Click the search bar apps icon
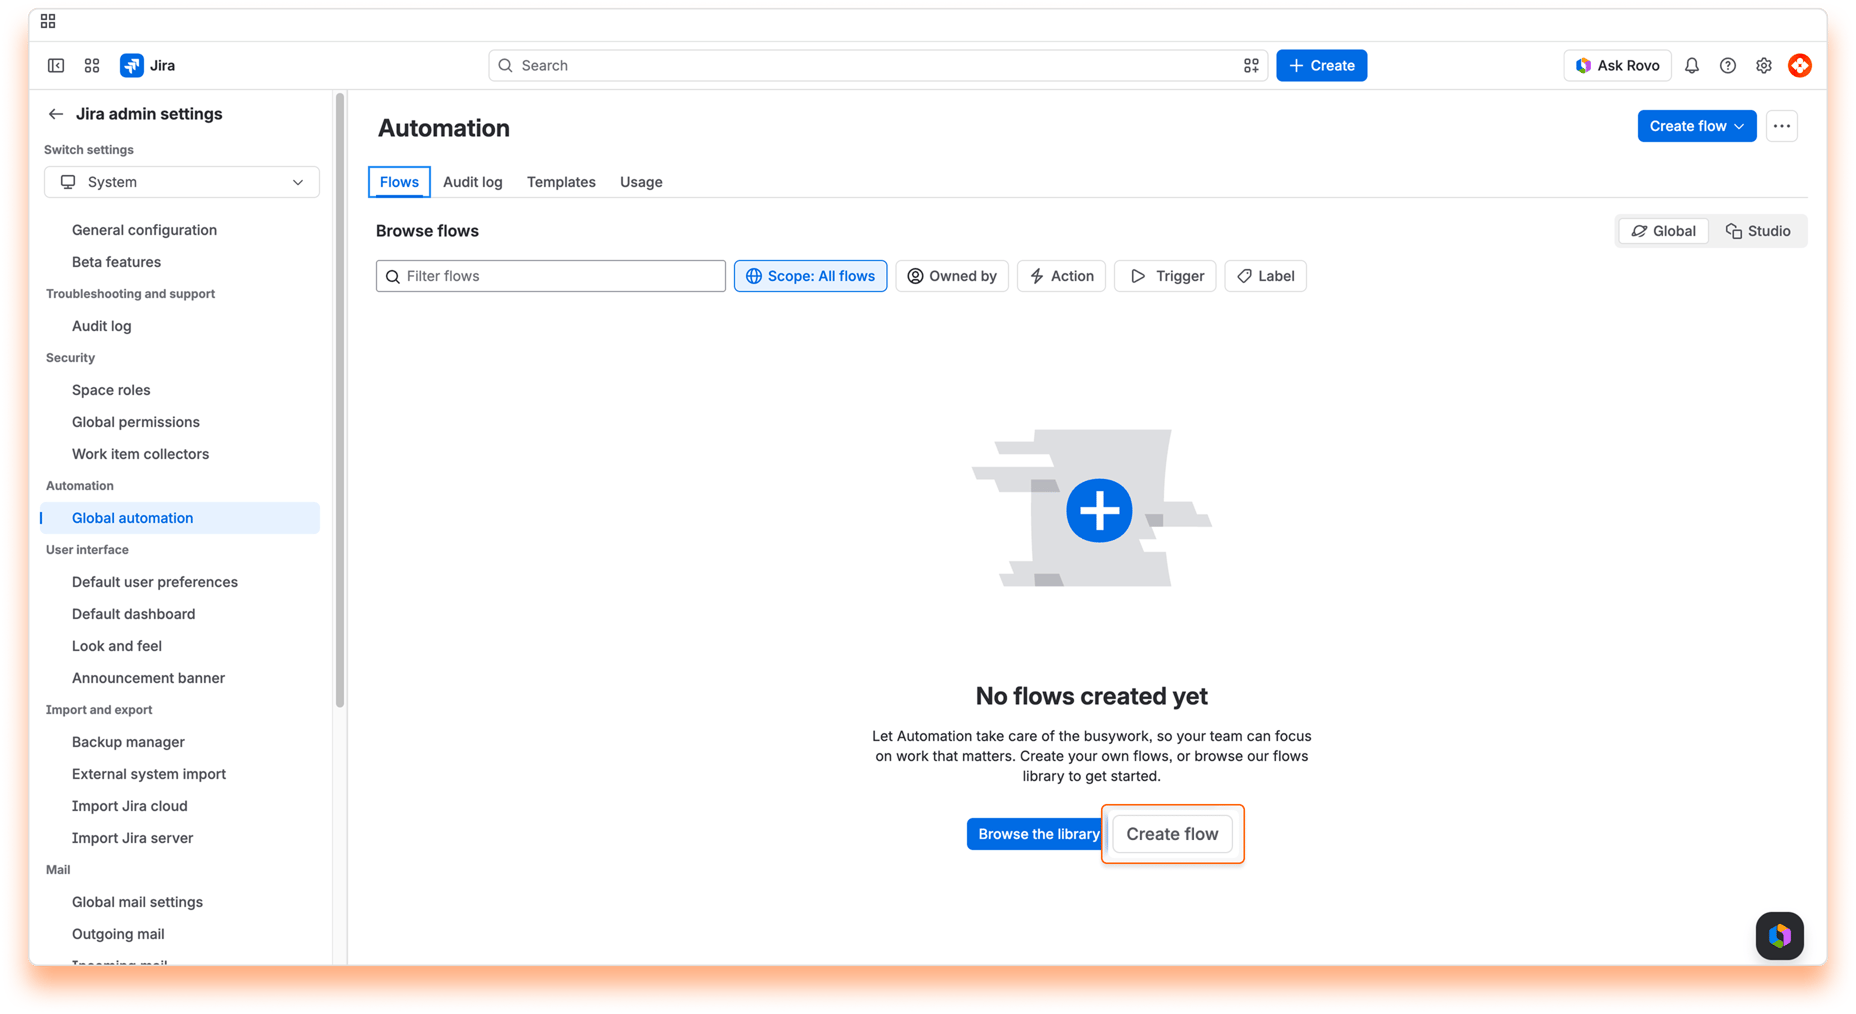The width and height of the screenshot is (1856, 1014). (1251, 66)
